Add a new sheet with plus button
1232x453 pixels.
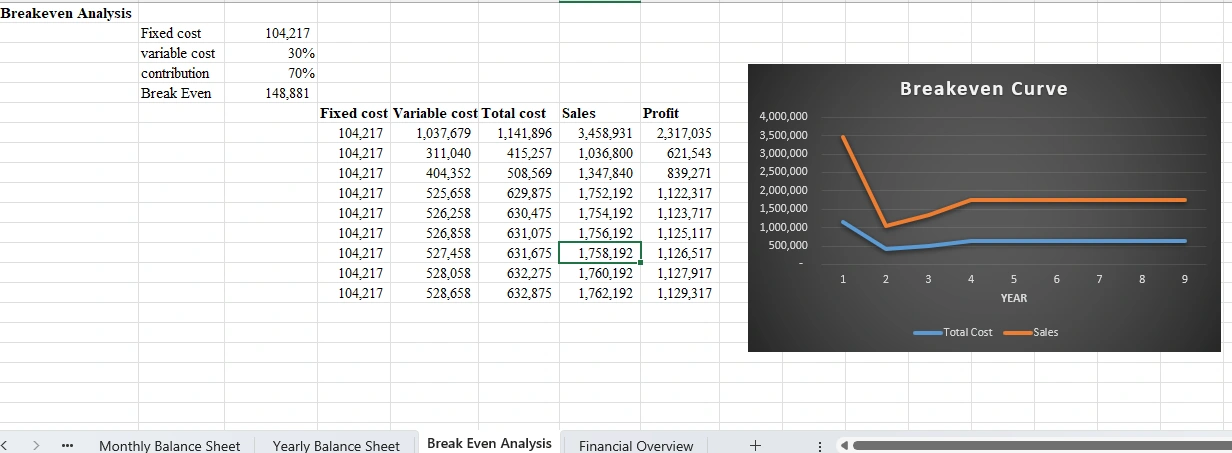pos(755,445)
